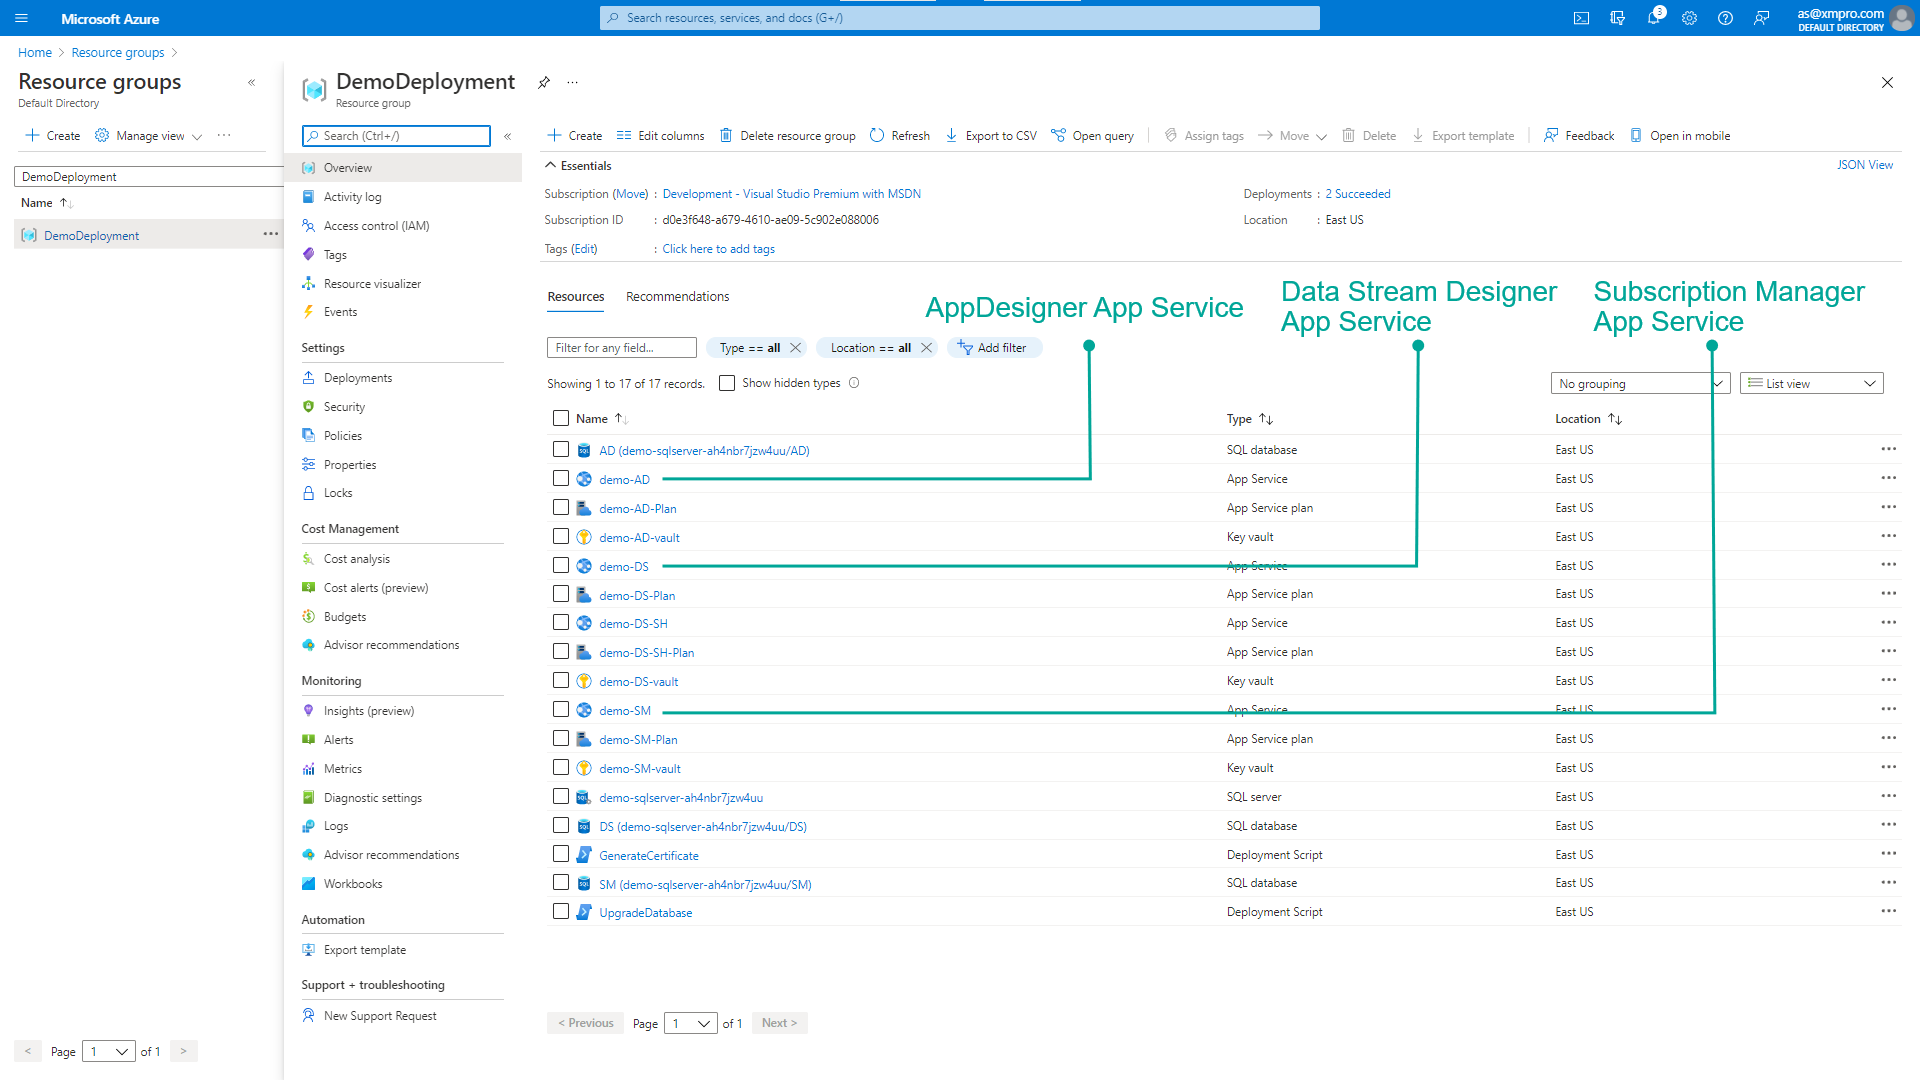The height and width of the screenshot is (1080, 1920).
Task: Check the demo-DS row checkbox
Action: coord(561,565)
